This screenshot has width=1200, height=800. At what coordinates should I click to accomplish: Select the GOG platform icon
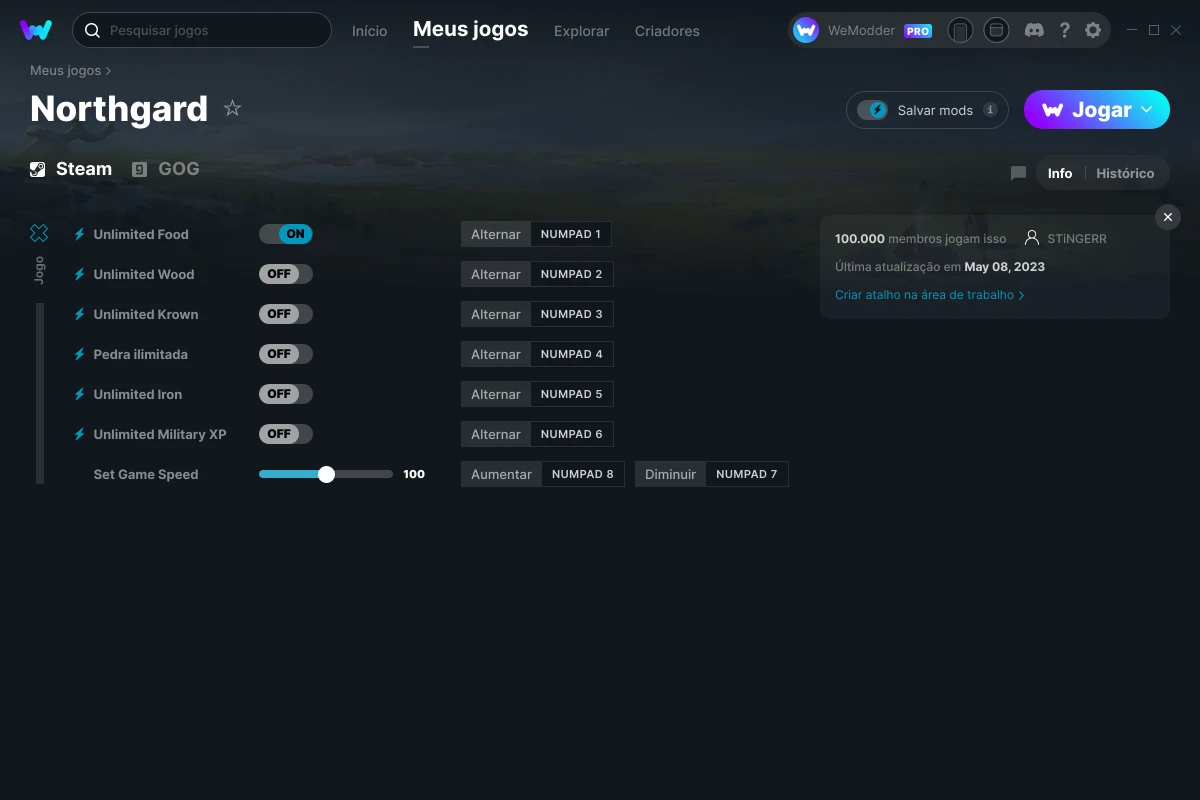point(140,169)
